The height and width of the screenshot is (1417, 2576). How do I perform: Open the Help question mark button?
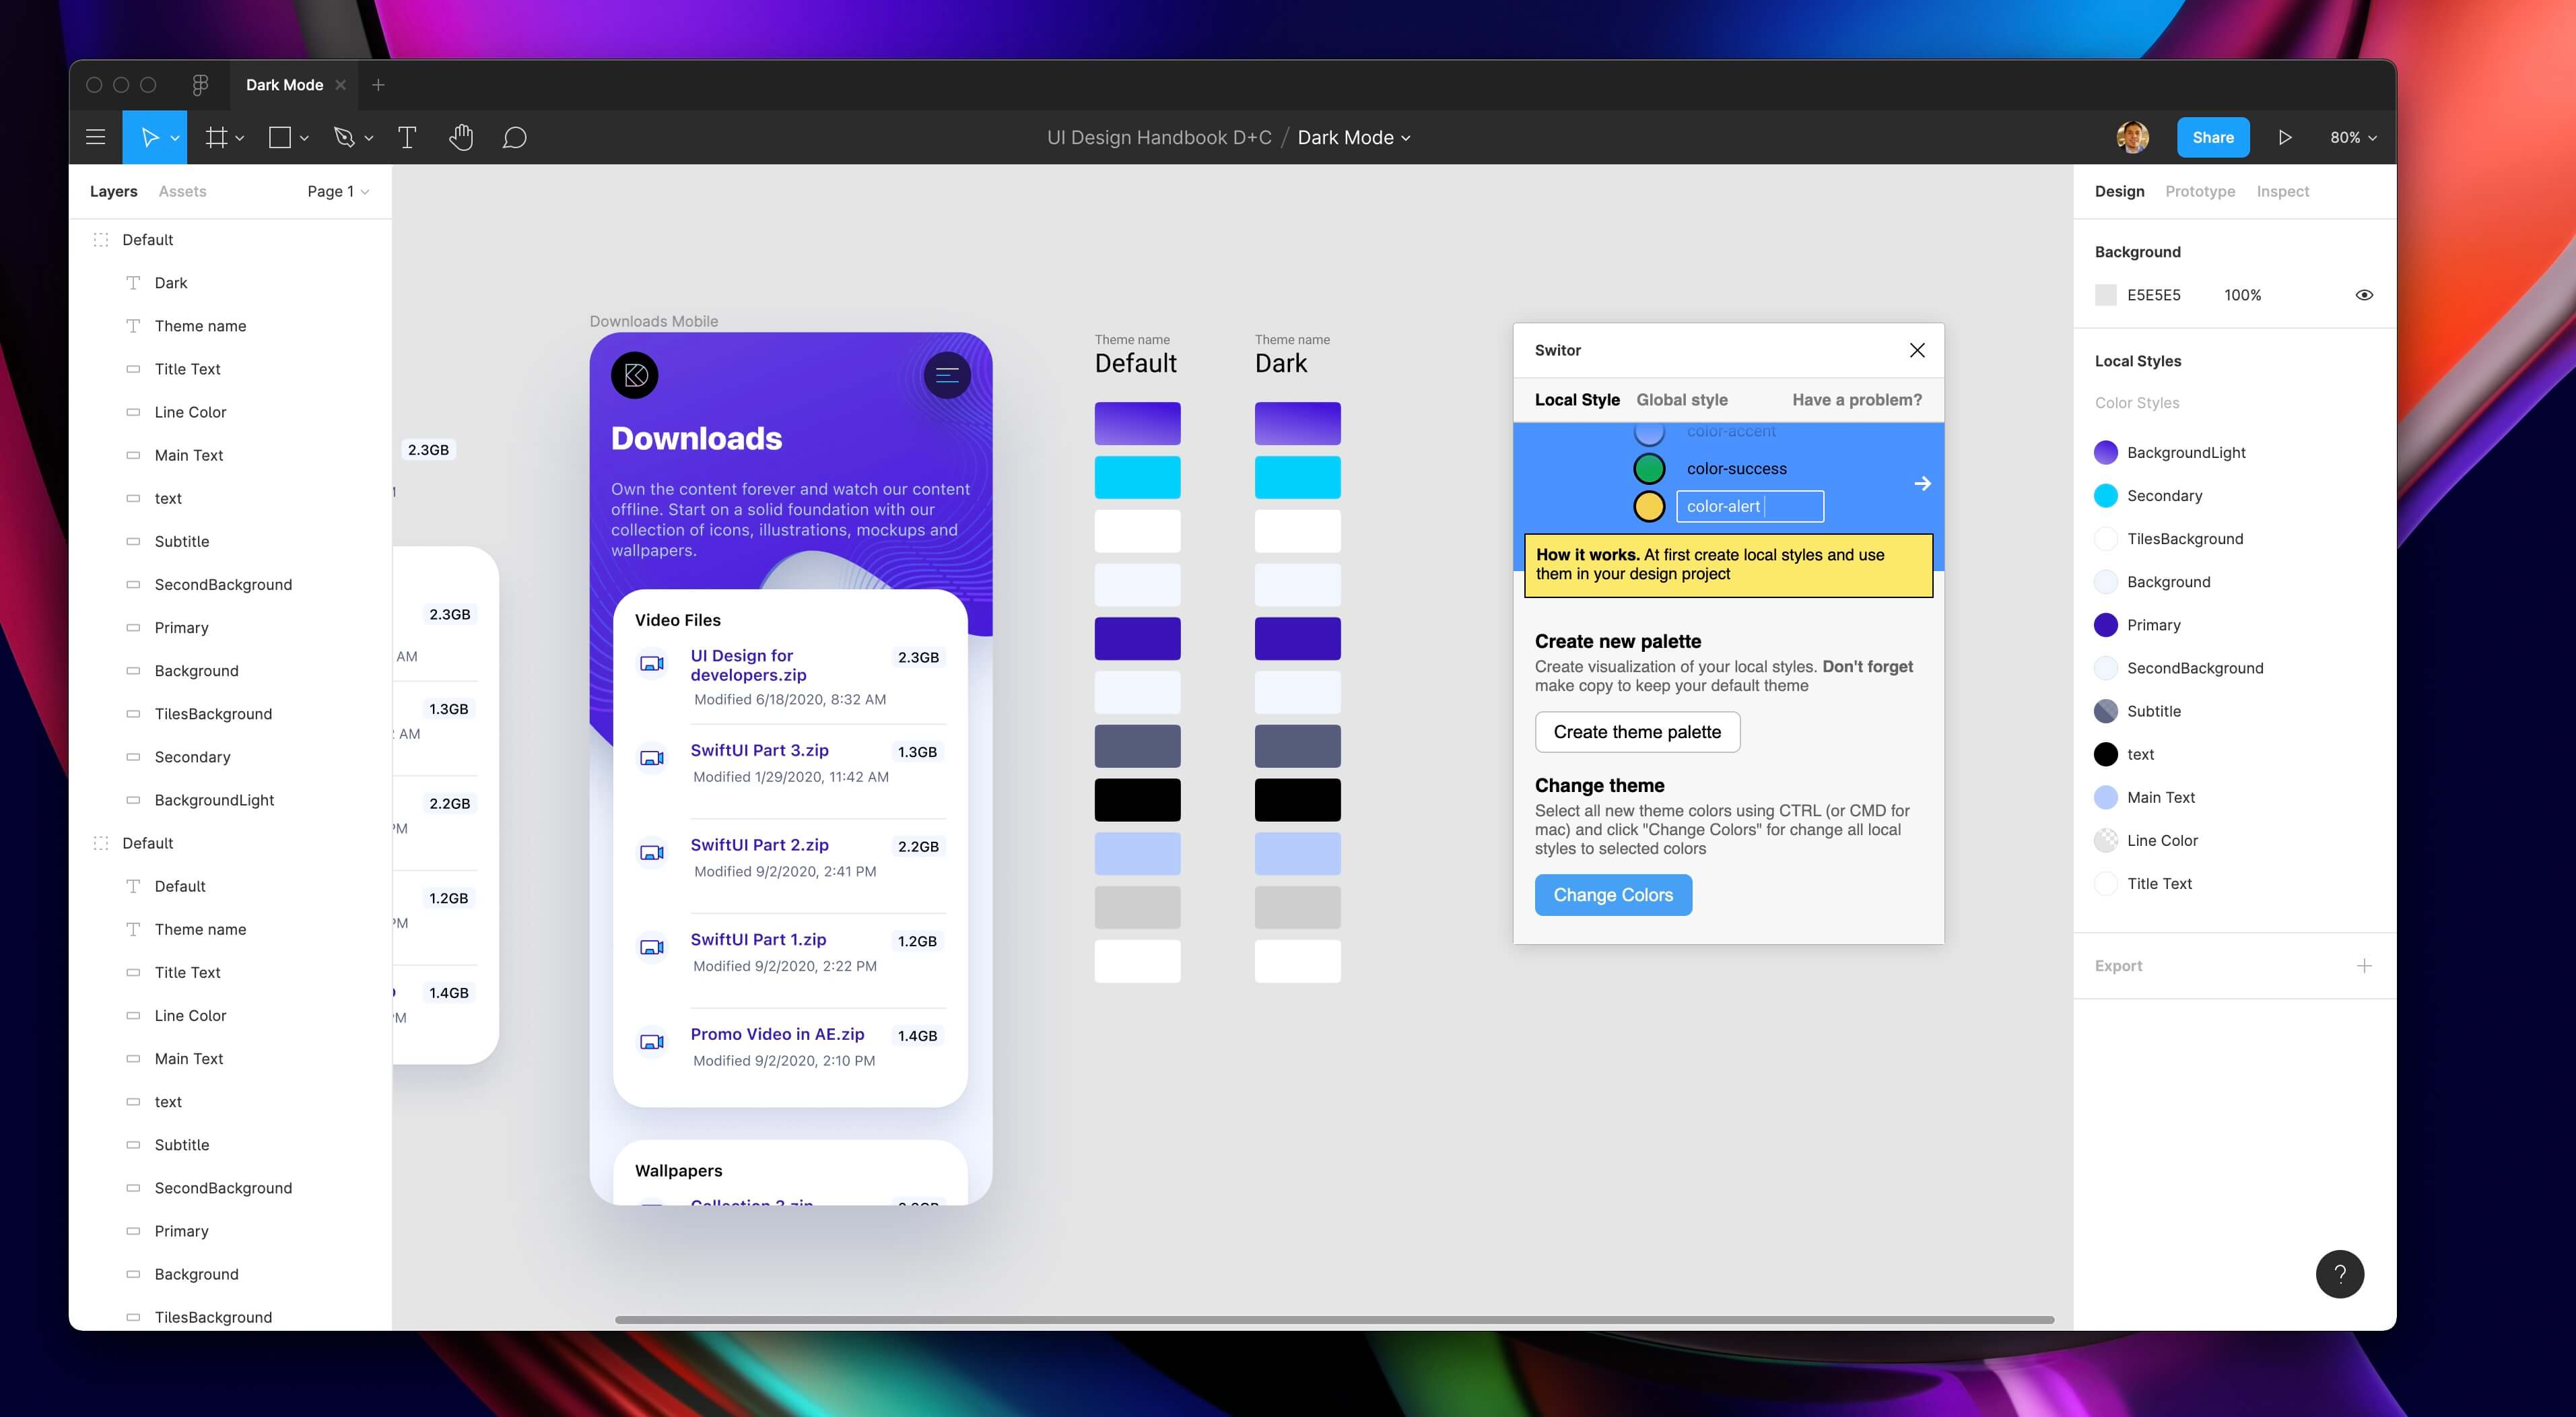[2339, 1274]
